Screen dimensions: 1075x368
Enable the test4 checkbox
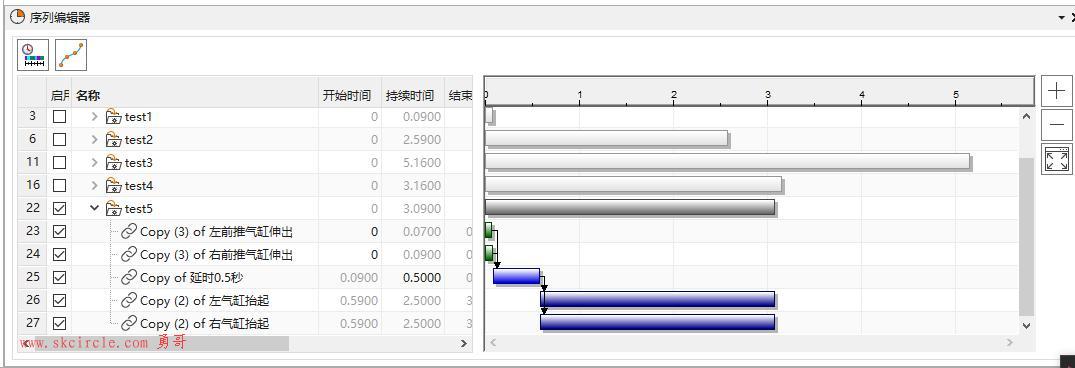(x=60, y=186)
